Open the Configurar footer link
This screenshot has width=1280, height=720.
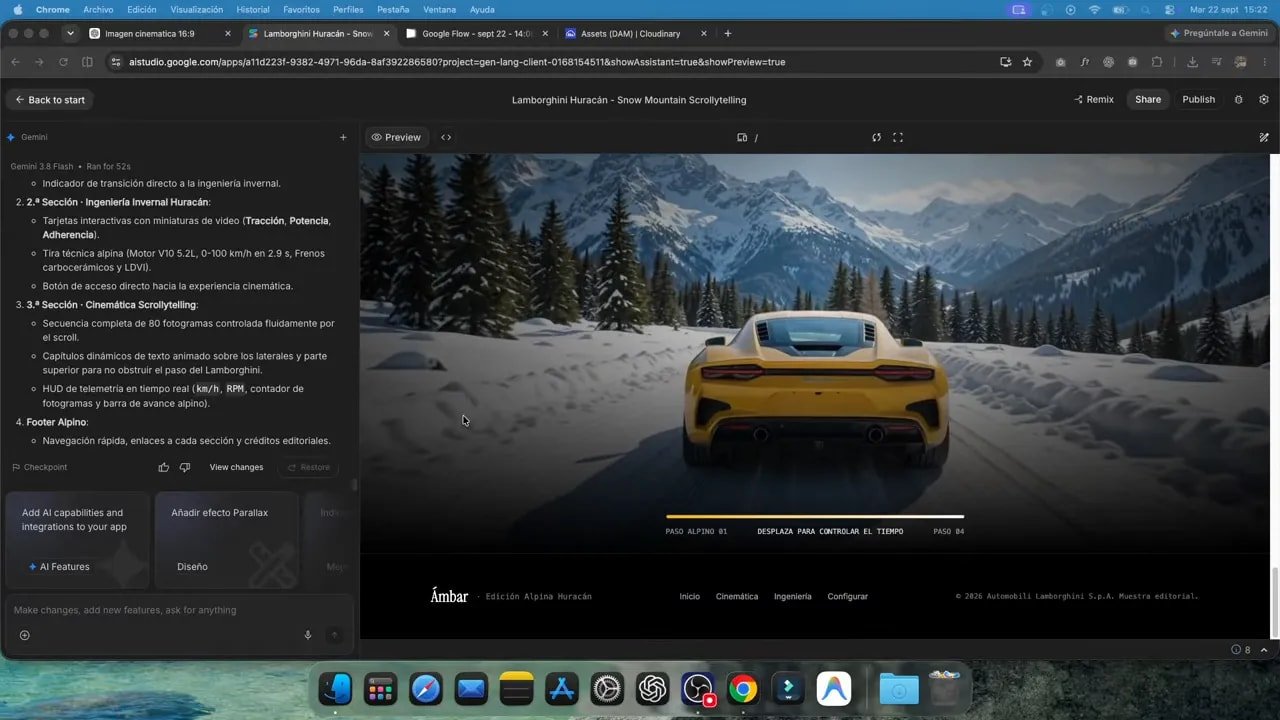coord(848,596)
